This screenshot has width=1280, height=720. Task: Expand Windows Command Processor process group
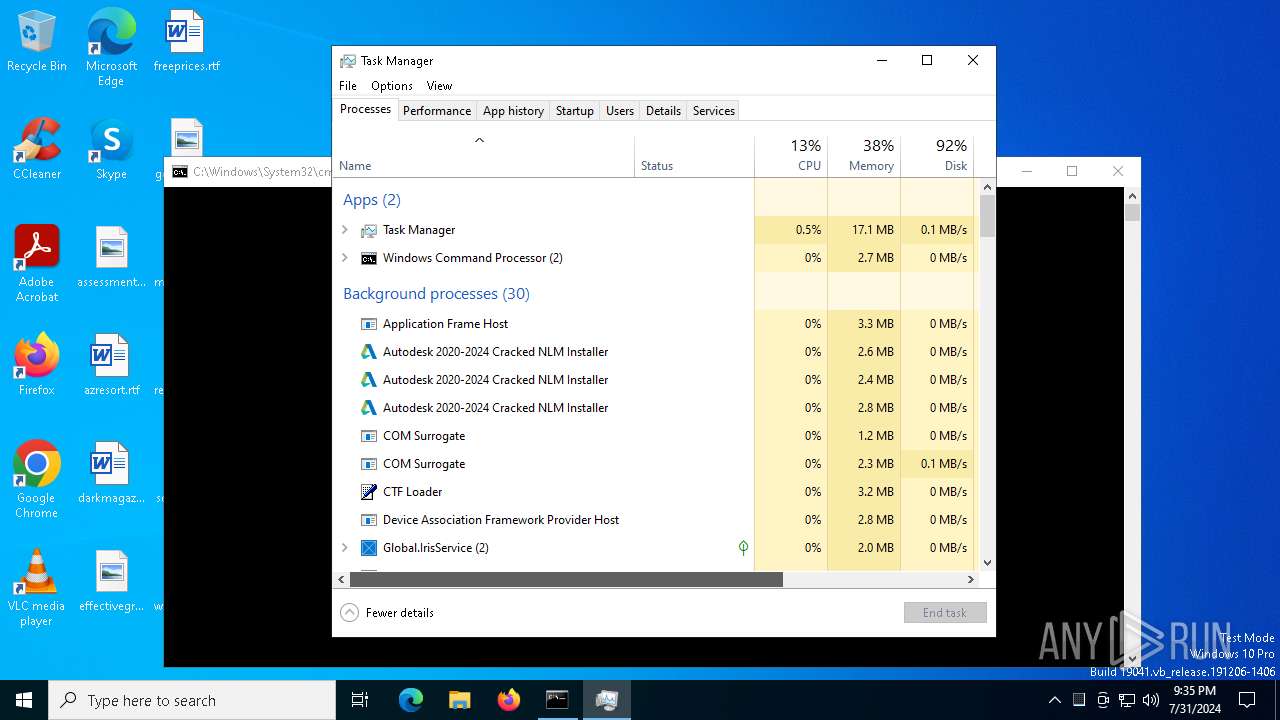pyautogui.click(x=345, y=258)
